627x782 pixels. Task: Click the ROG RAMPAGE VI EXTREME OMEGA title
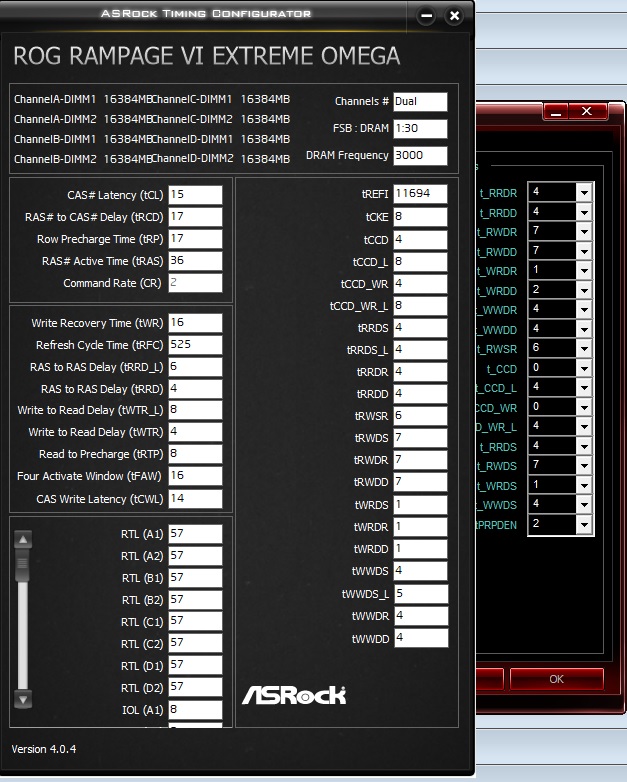[207, 56]
